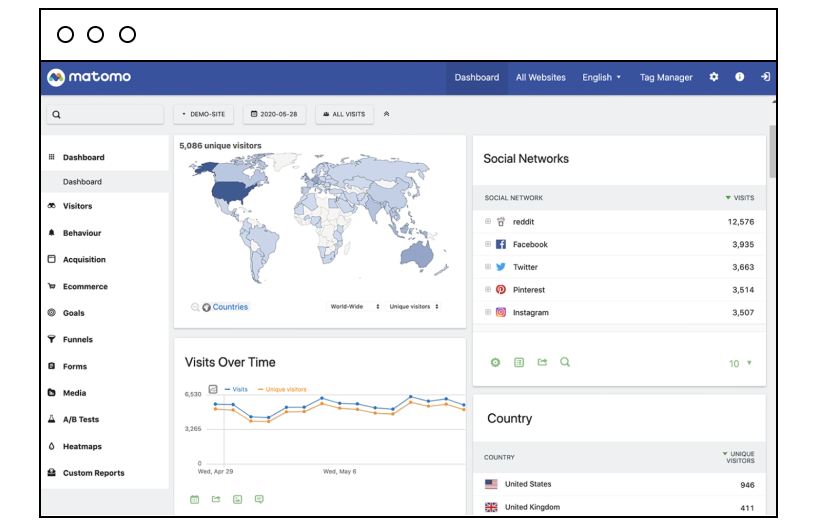Open the 2020-05-28 date picker
The width and height of the screenshot is (818, 526).
tap(274, 114)
